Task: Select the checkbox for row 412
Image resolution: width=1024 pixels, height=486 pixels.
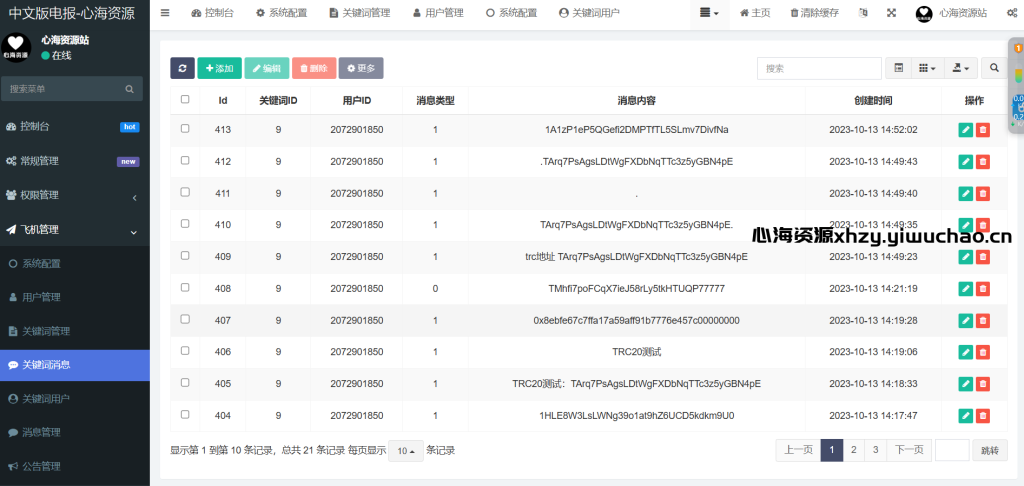Action: [x=185, y=160]
